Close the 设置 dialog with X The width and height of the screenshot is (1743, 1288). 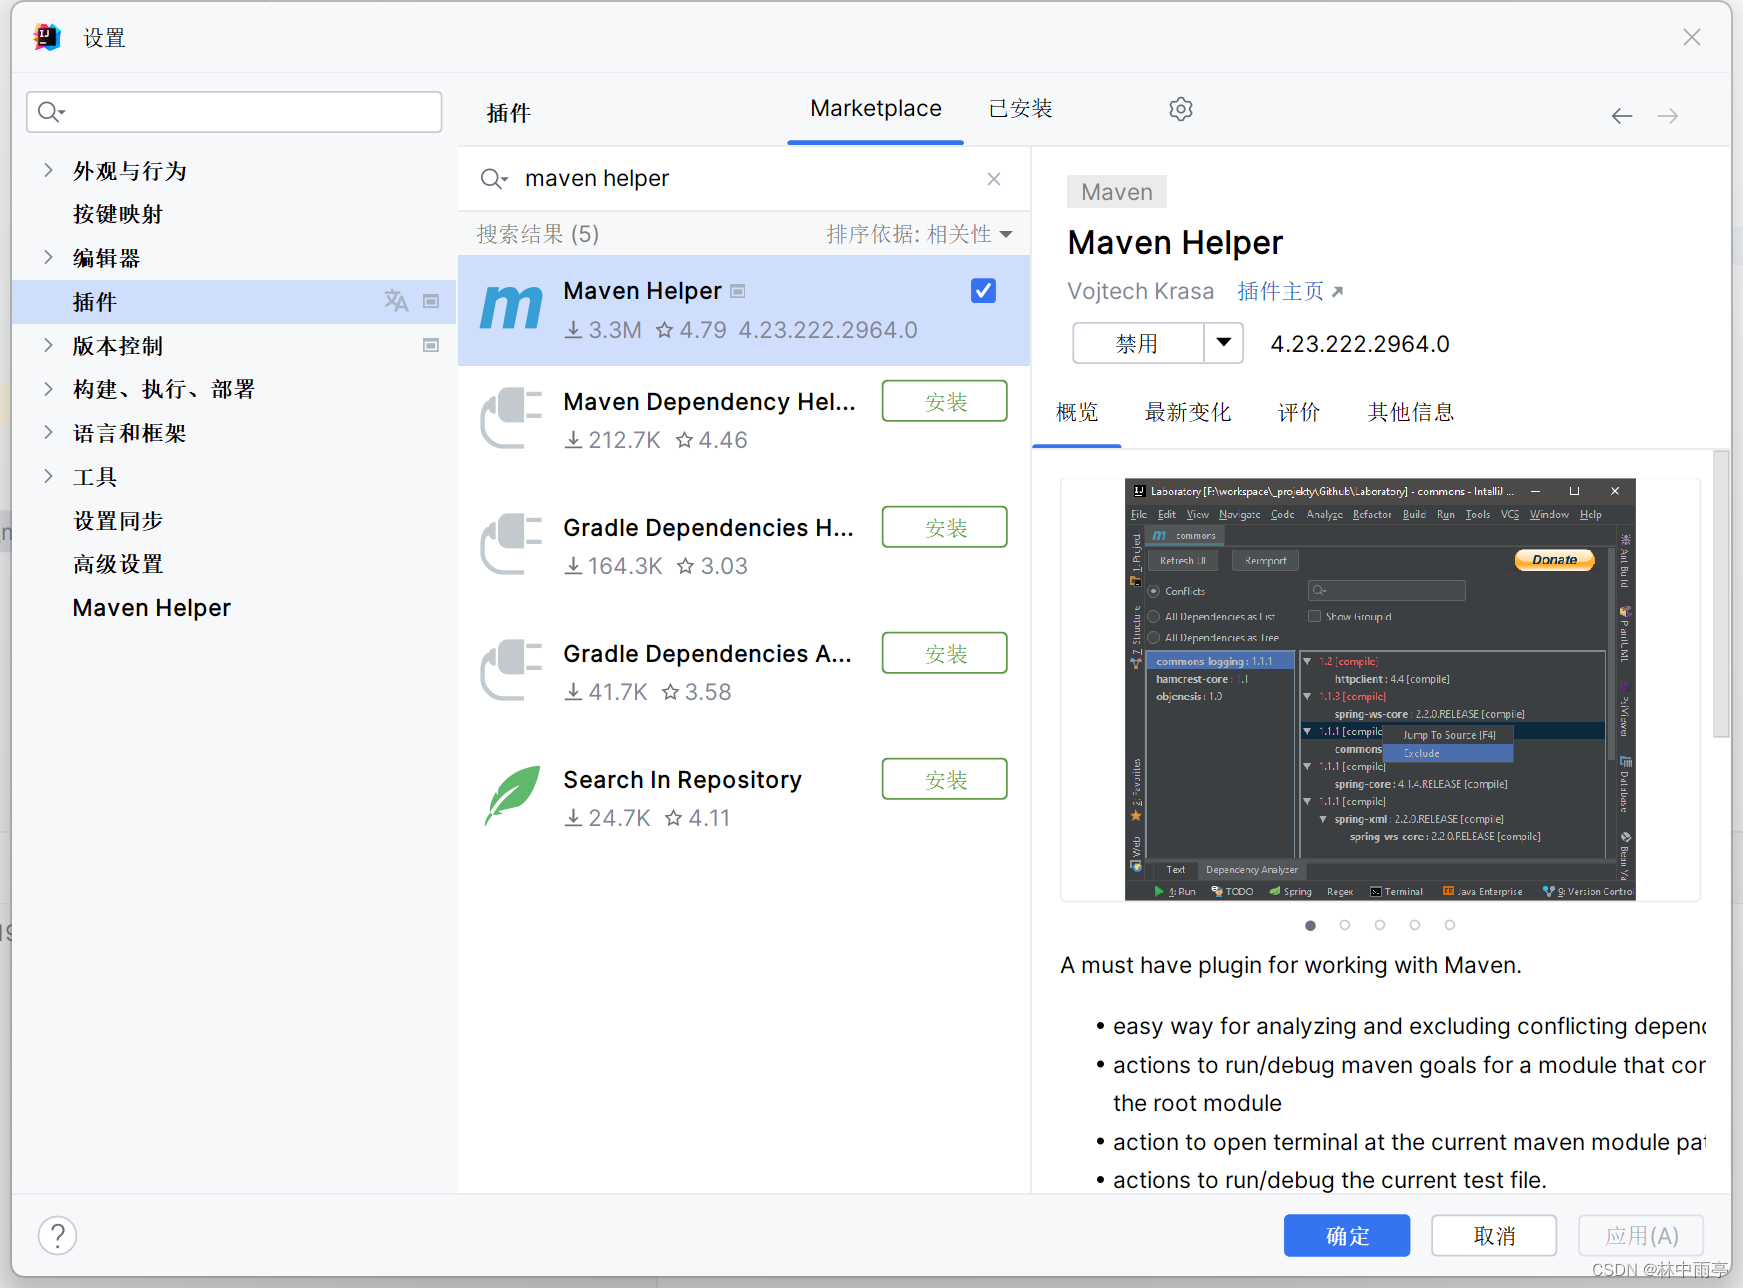pyautogui.click(x=1692, y=37)
